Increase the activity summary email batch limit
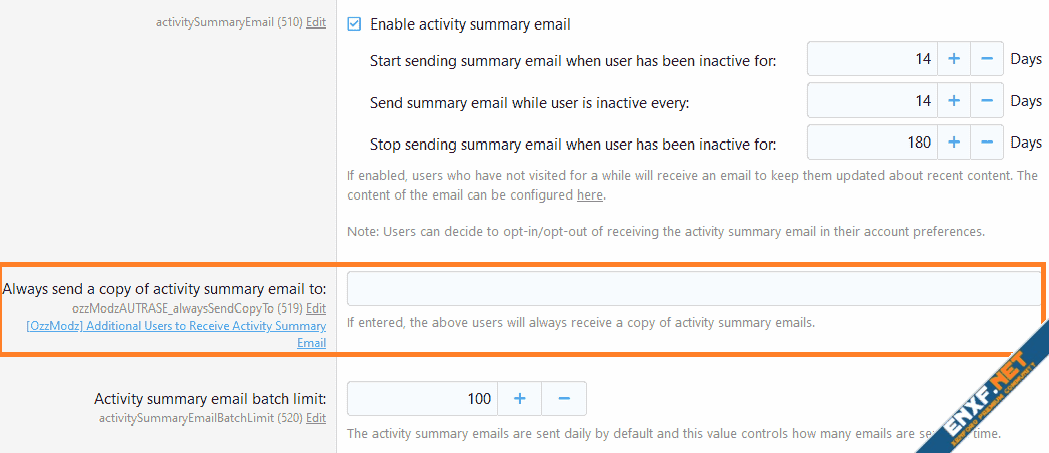 [x=520, y=399]
